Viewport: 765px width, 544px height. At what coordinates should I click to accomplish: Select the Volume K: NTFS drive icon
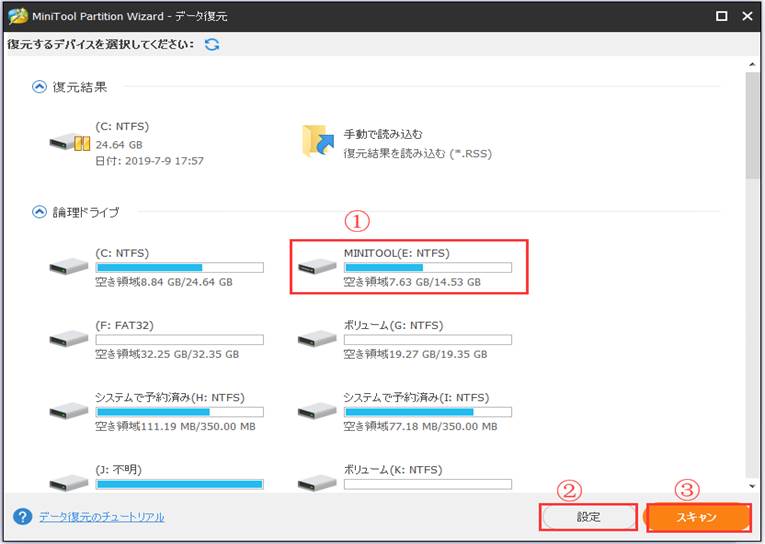[x=318, y=482]
